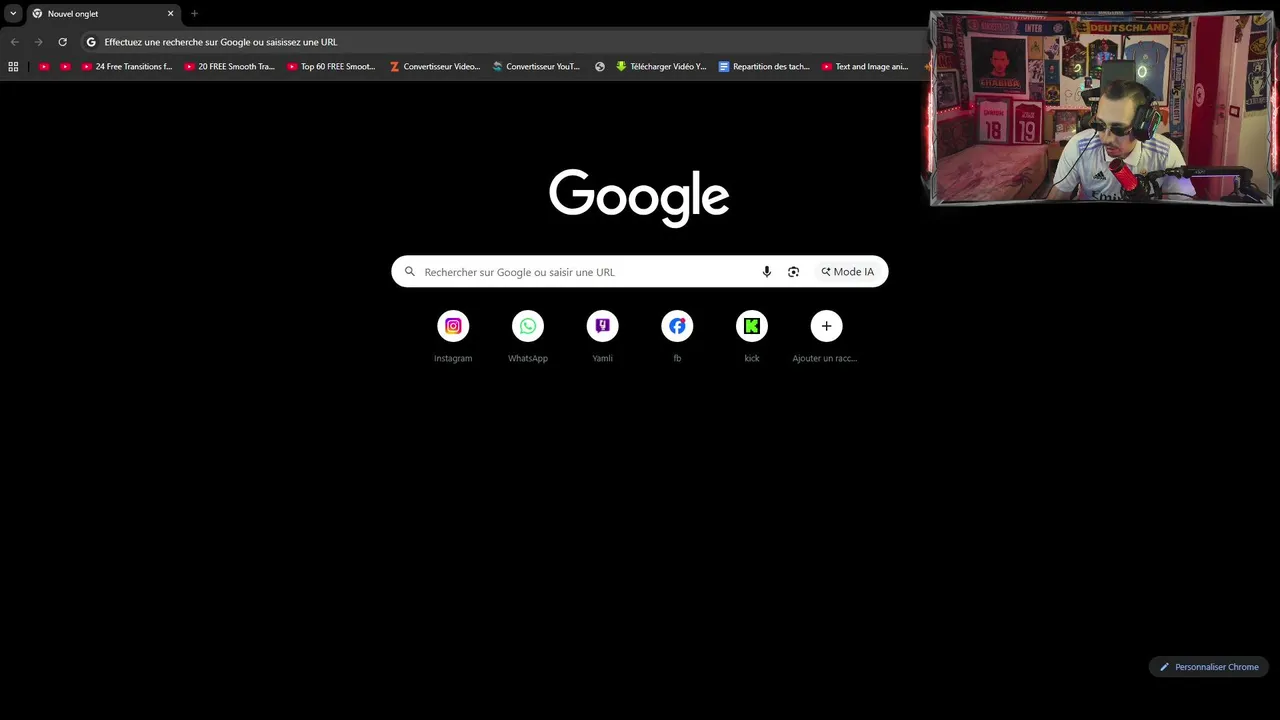
Task: Click Personnaliser Chrome button
Action: pos(1209,667)
